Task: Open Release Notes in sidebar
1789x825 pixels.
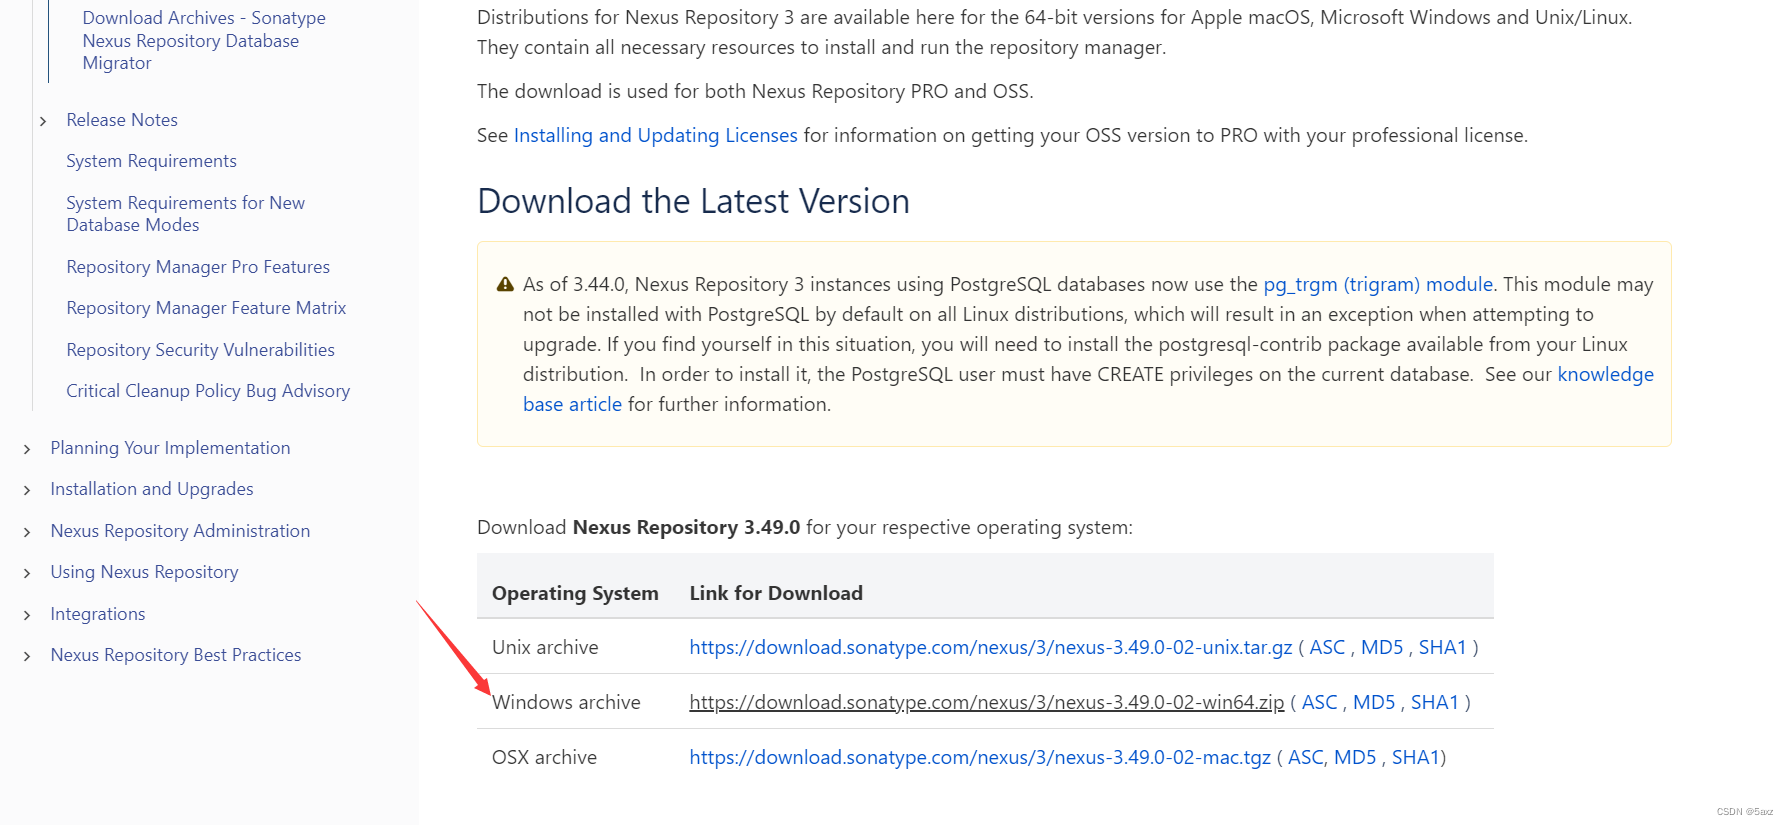Action: click(x=122, y=120)
